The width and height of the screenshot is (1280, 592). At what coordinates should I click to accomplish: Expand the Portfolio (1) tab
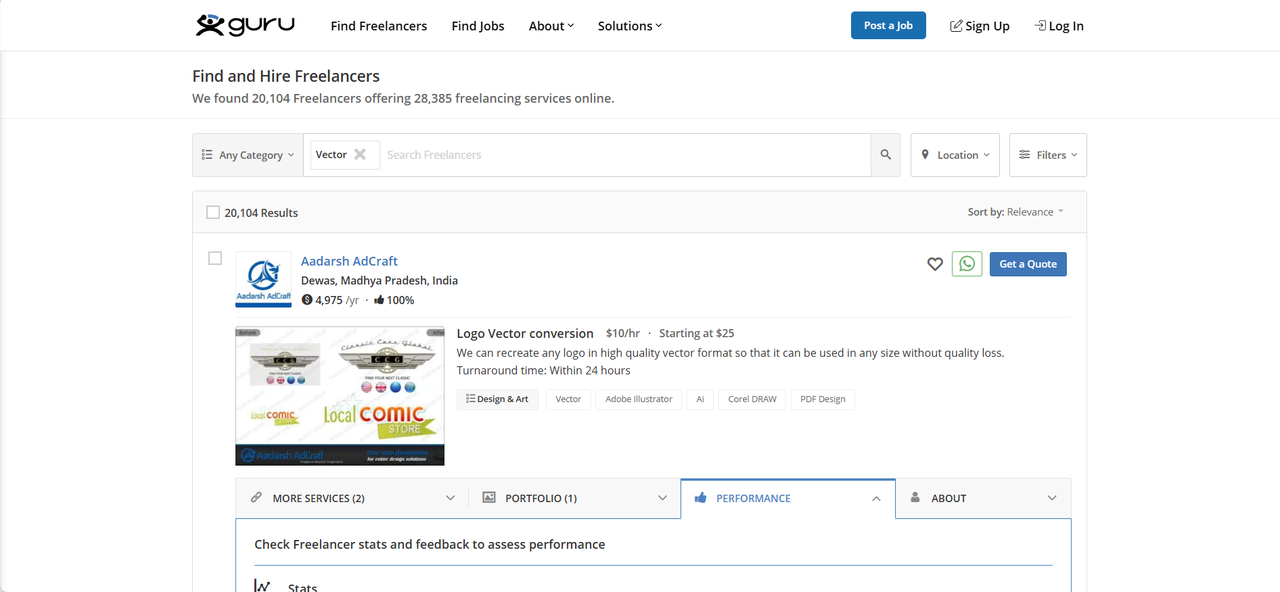(x=574, y=498)
